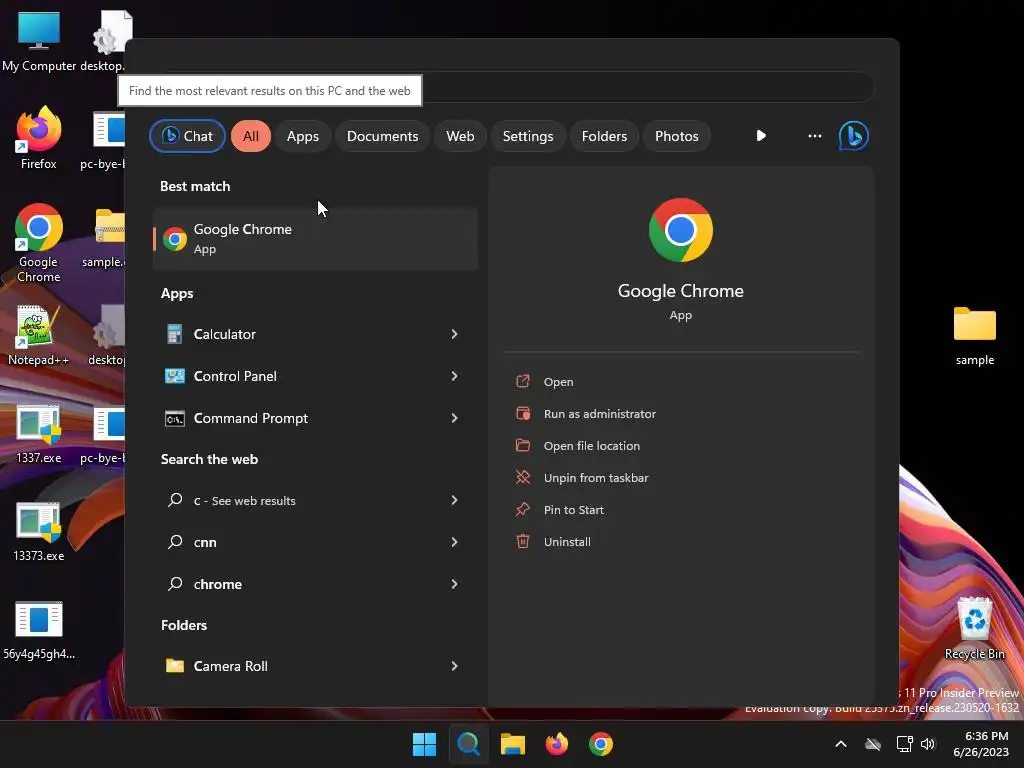The width and height of the screenshot is (1024, 768).
Task: Switch to the Documents filter
Action: pos(382,136)
